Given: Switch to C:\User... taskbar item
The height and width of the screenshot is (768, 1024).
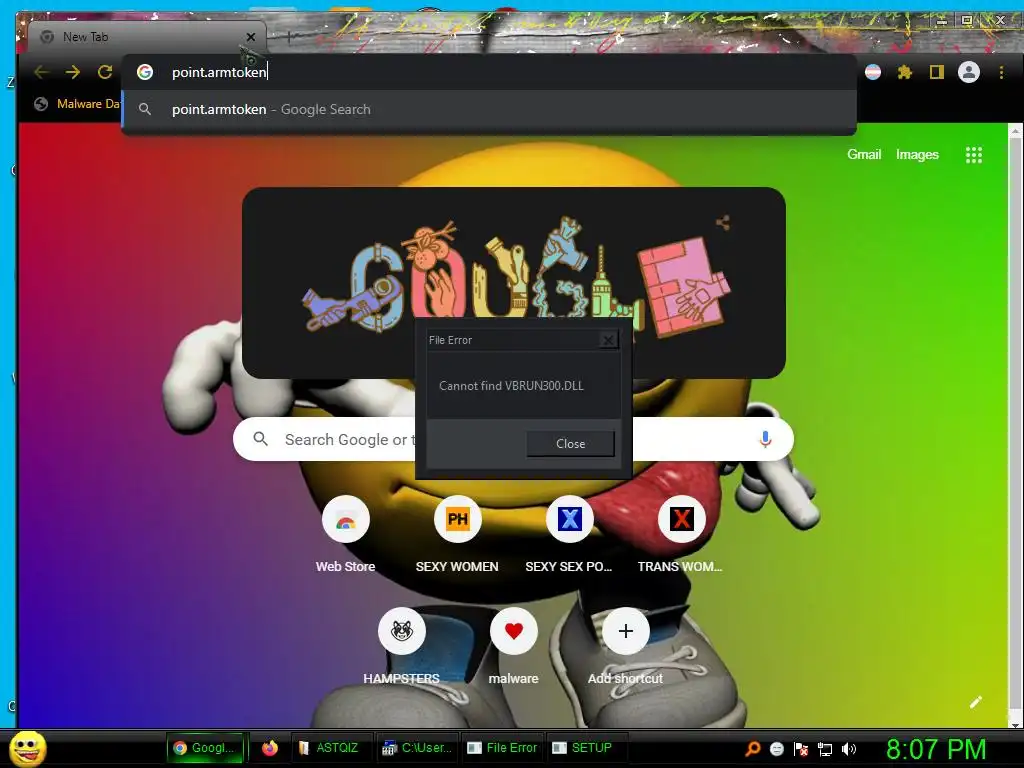Looking at the screenshot, I should click(x=417, y=748).
